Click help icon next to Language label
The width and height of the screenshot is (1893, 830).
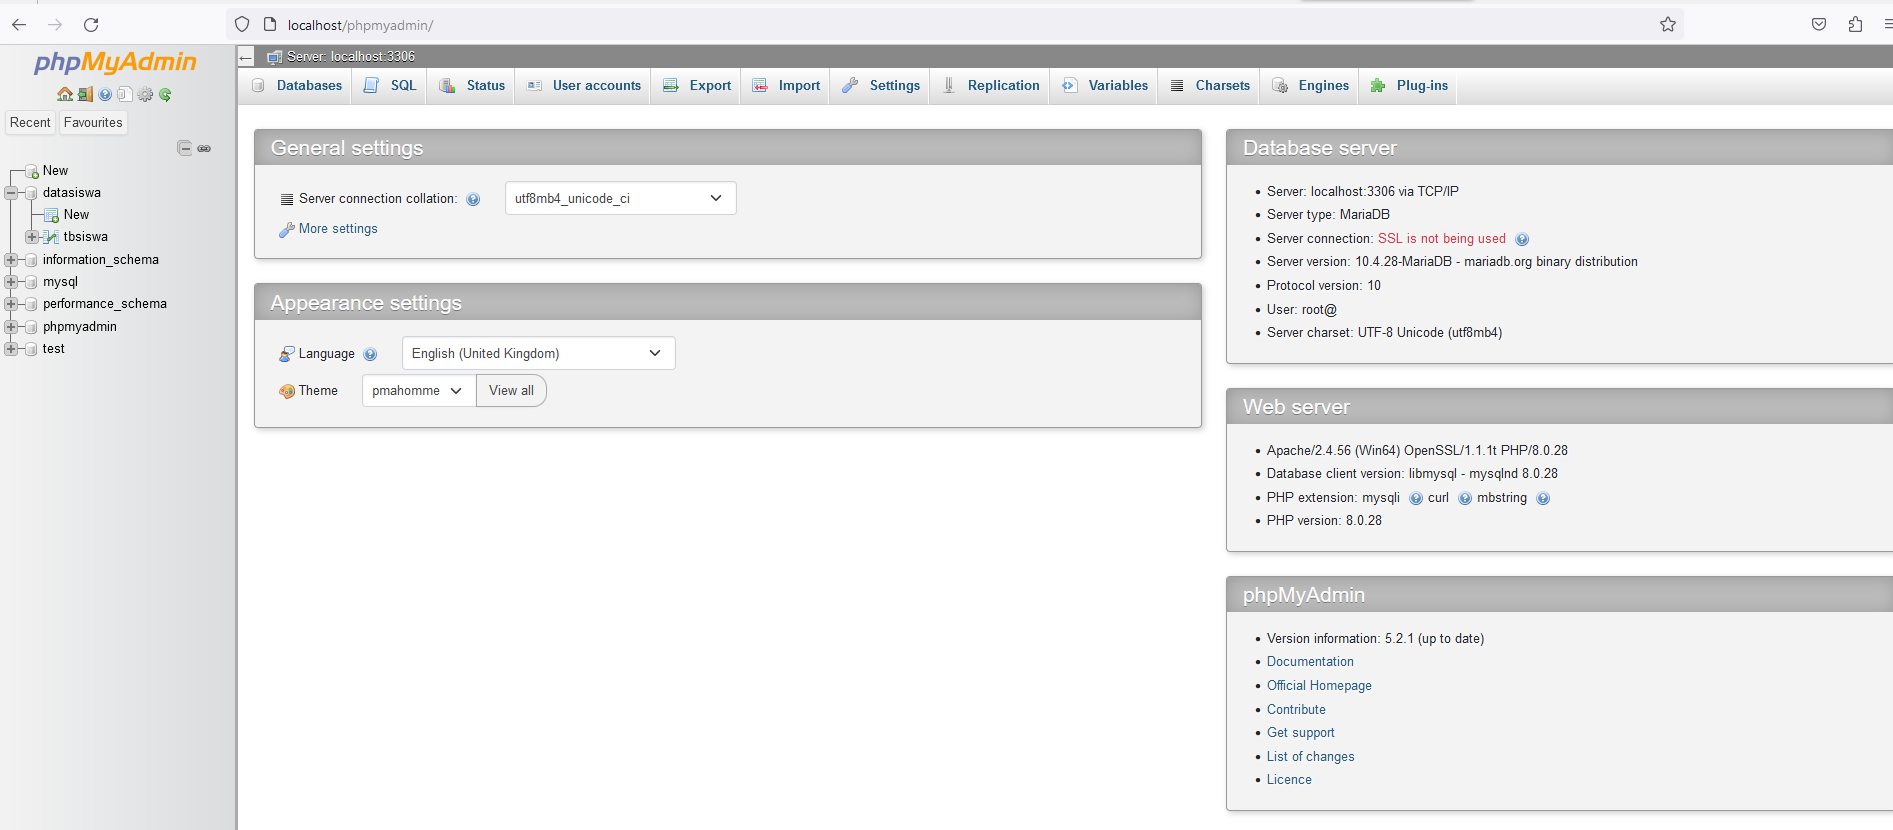point(370,354)
